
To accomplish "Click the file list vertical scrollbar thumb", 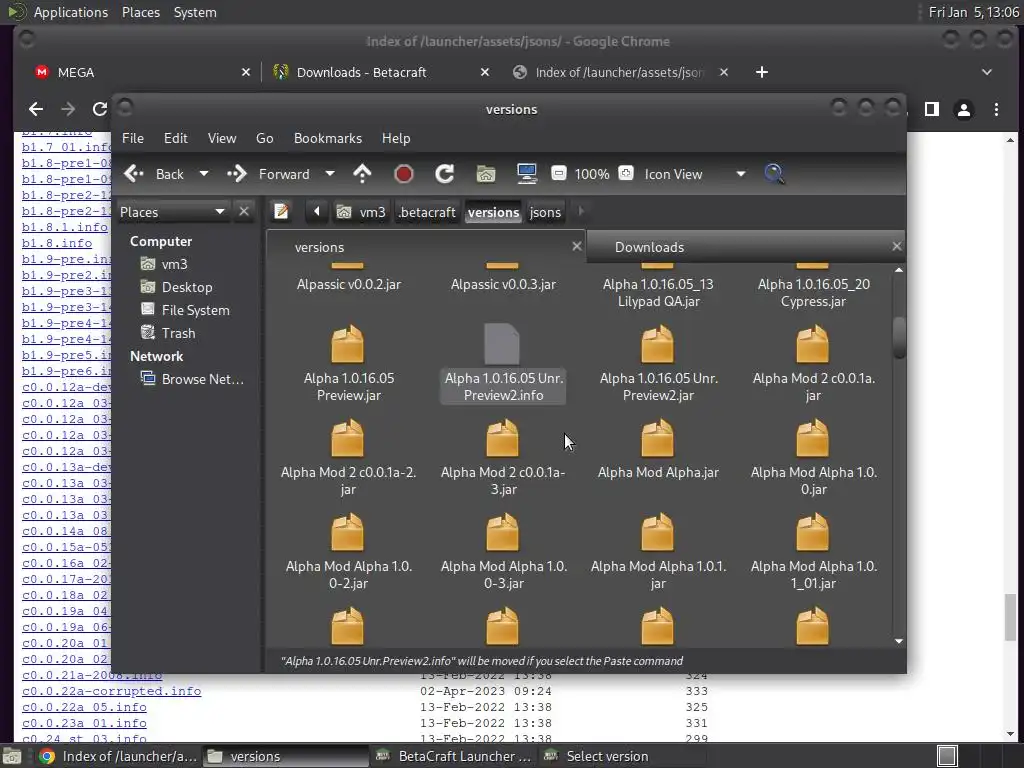I will click(899, 338).
